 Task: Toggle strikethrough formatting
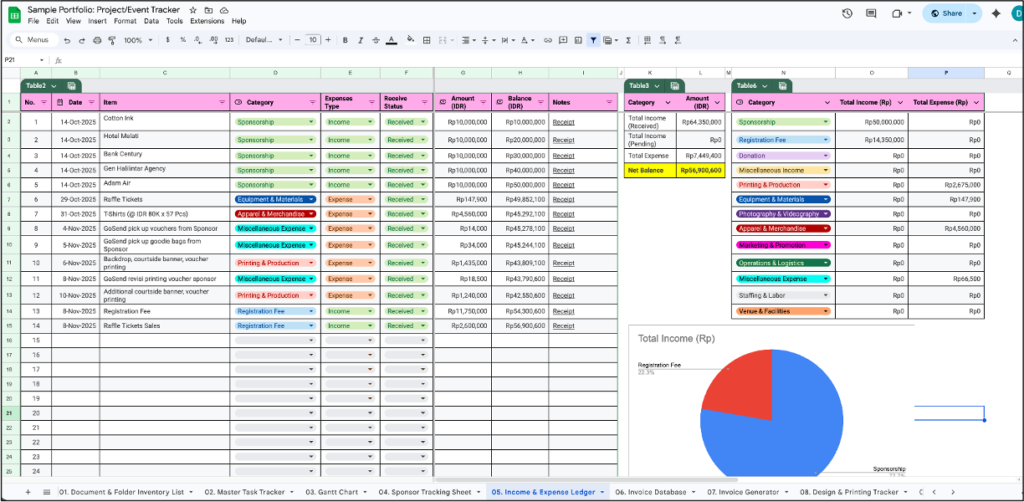[x=375, y=40]
